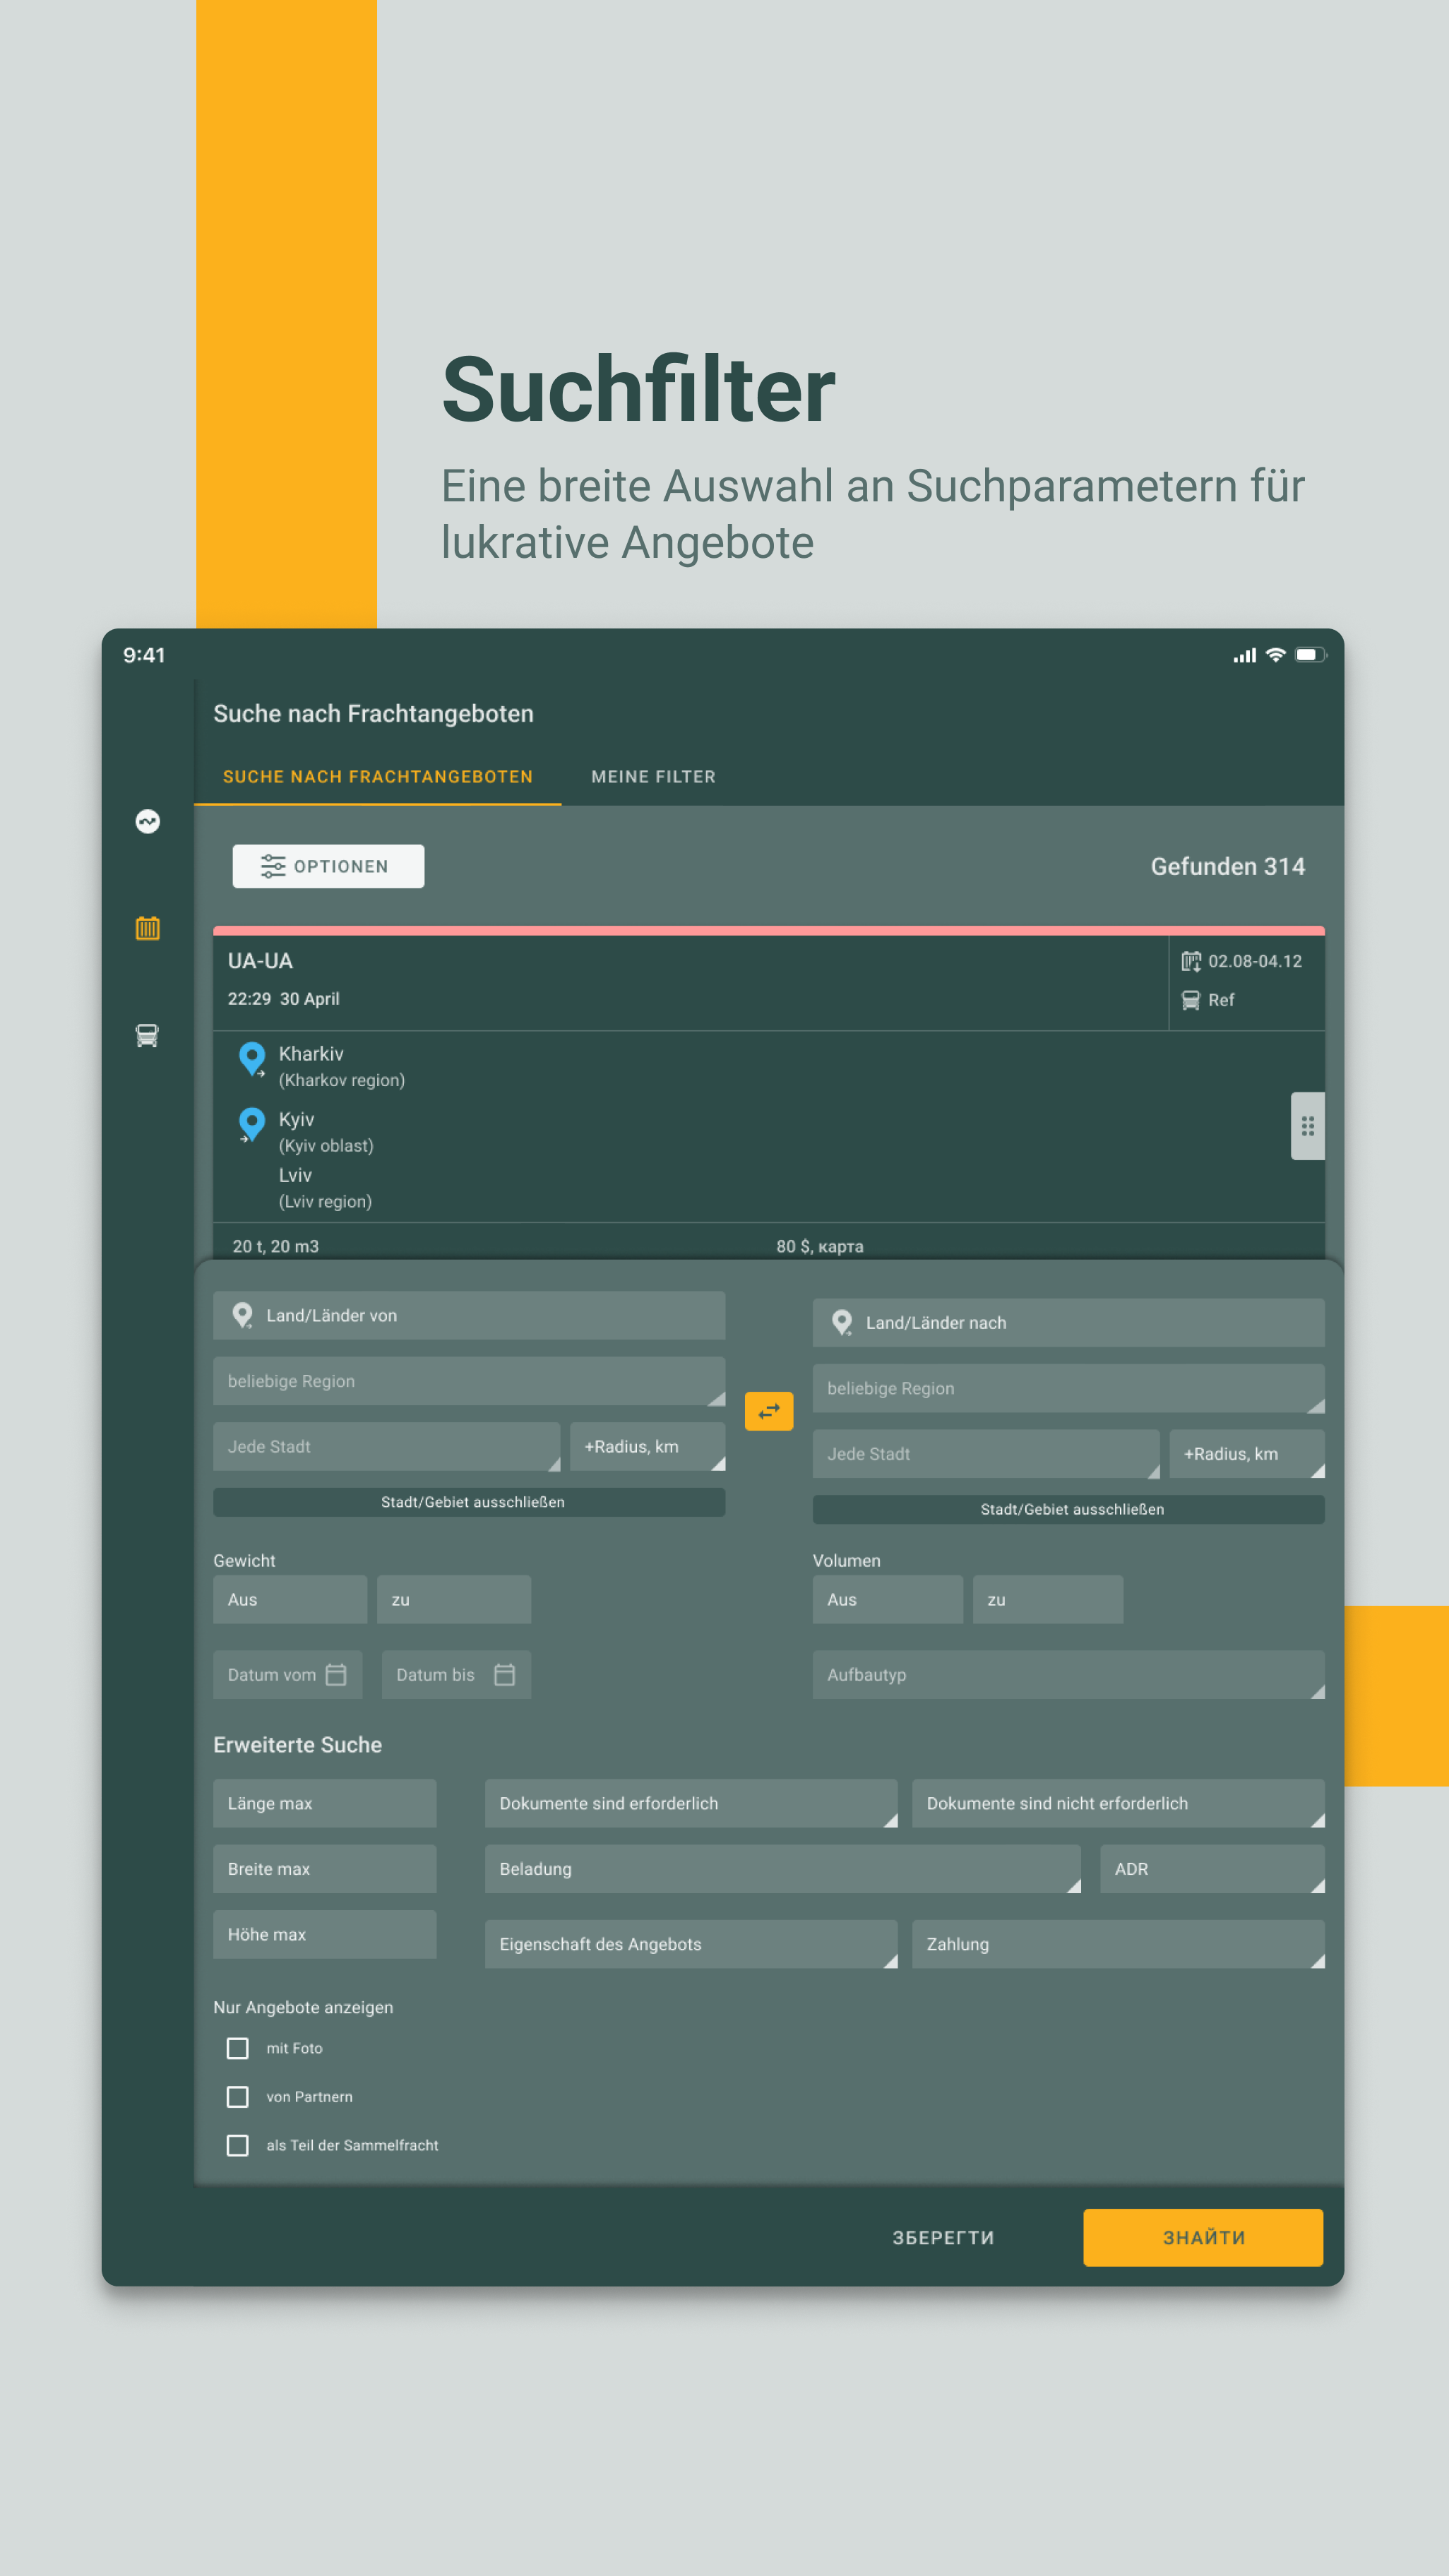The height and width of the screenshot is (2576, 1449).
Task: Check the cellular signal icon
Action: coord(1245,656)
